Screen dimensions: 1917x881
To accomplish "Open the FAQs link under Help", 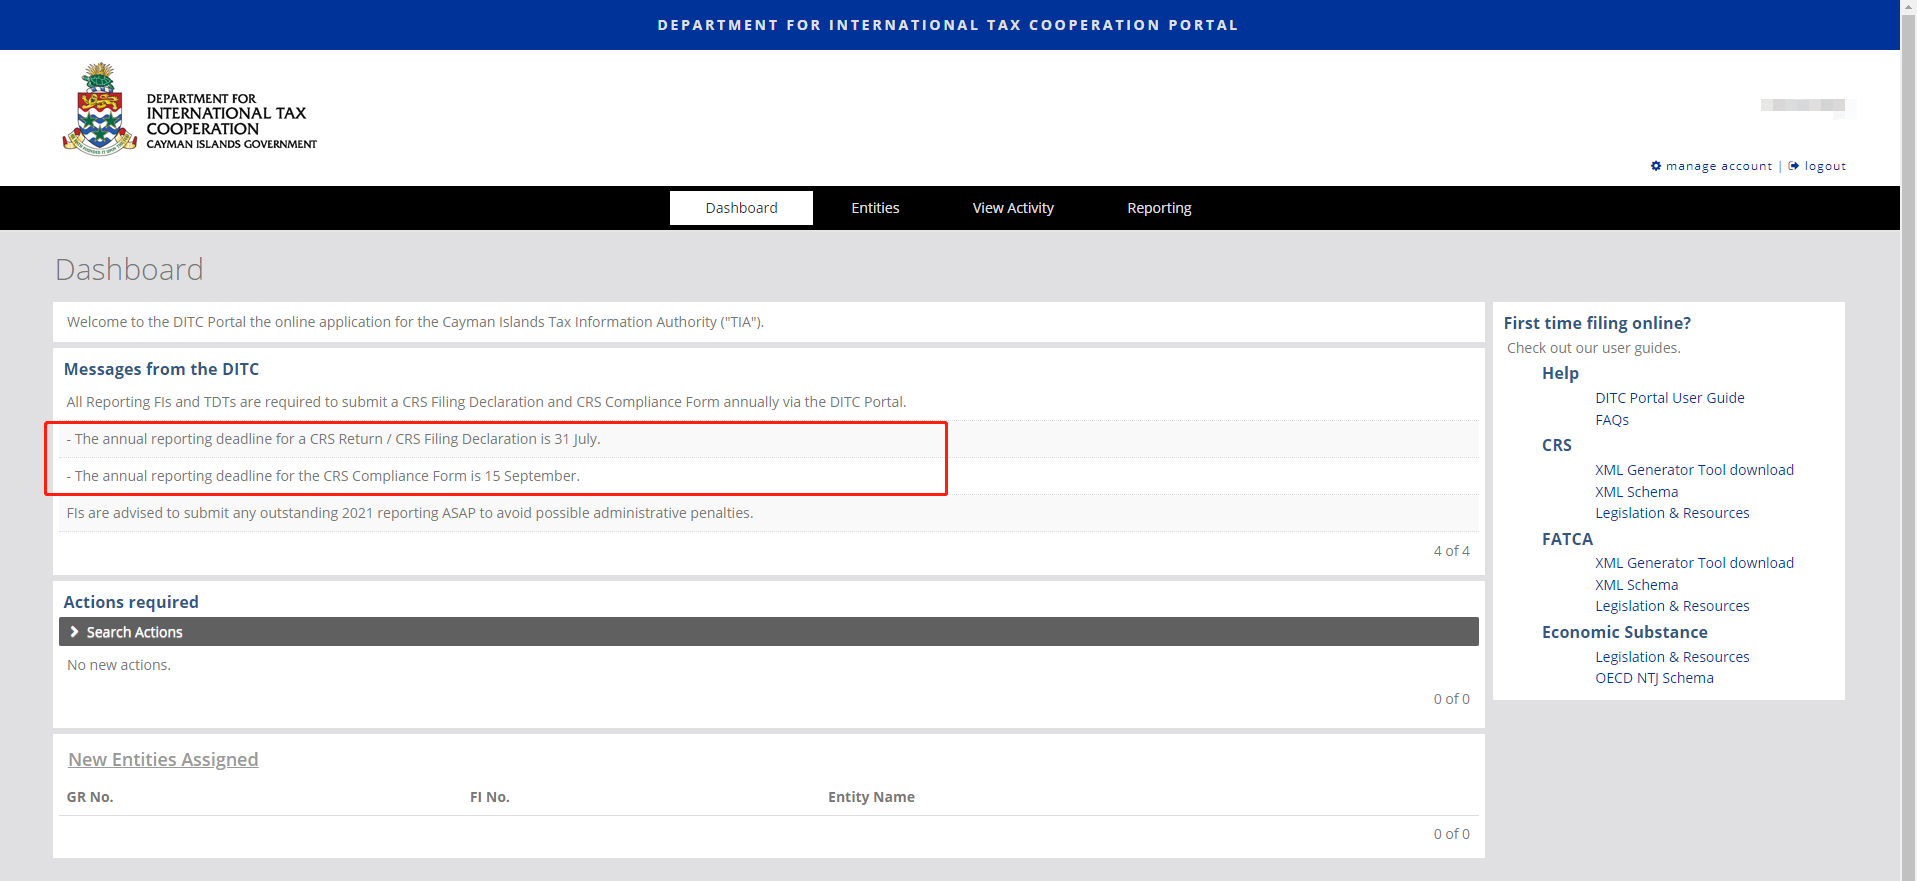I will pyautogui.click(x=1611, y=420).
